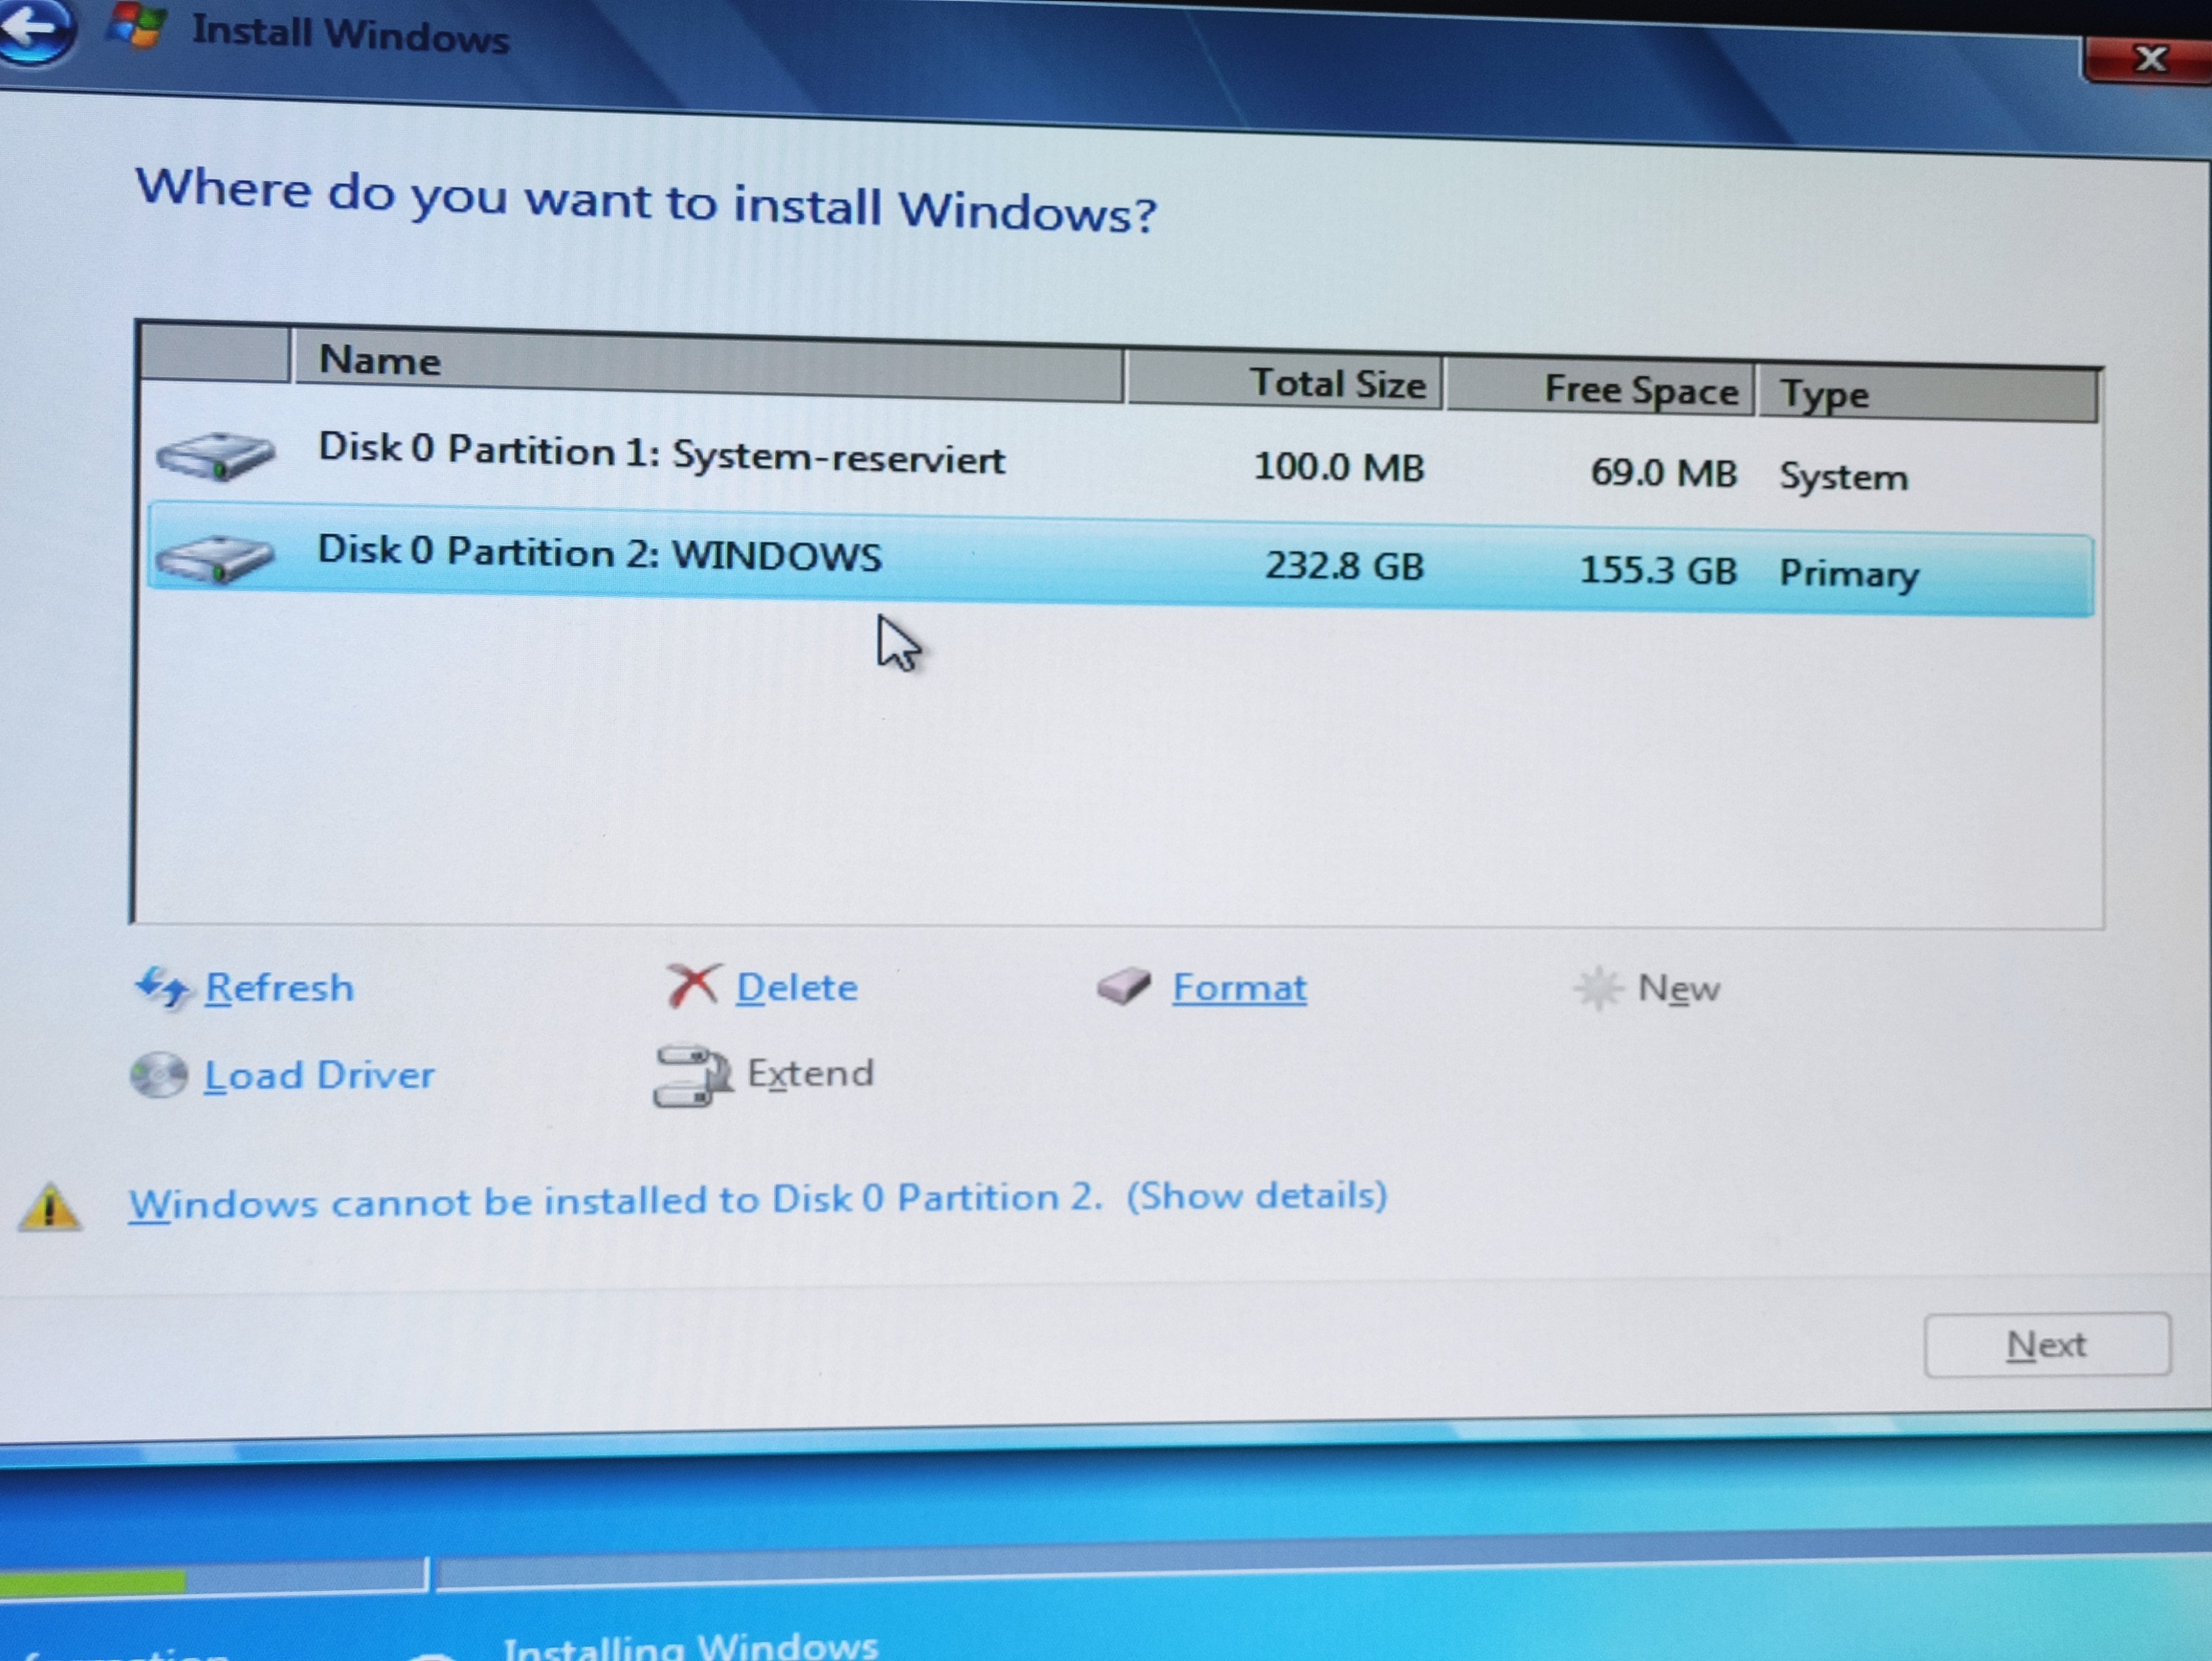This screenshot has height=1661, width=2212.
Task: Close the Install Windows dialog
Action: [2150, 59]
